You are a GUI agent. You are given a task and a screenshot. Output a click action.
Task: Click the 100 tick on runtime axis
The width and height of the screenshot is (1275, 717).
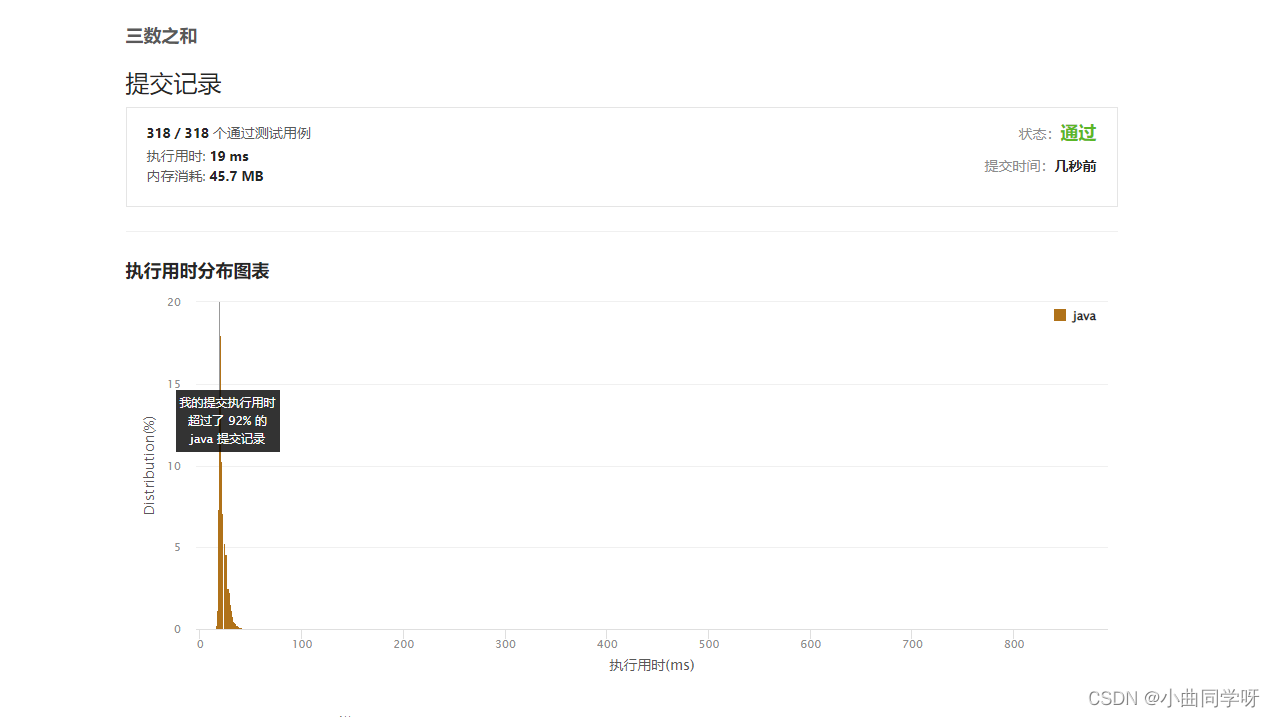[x=302, y=644]
